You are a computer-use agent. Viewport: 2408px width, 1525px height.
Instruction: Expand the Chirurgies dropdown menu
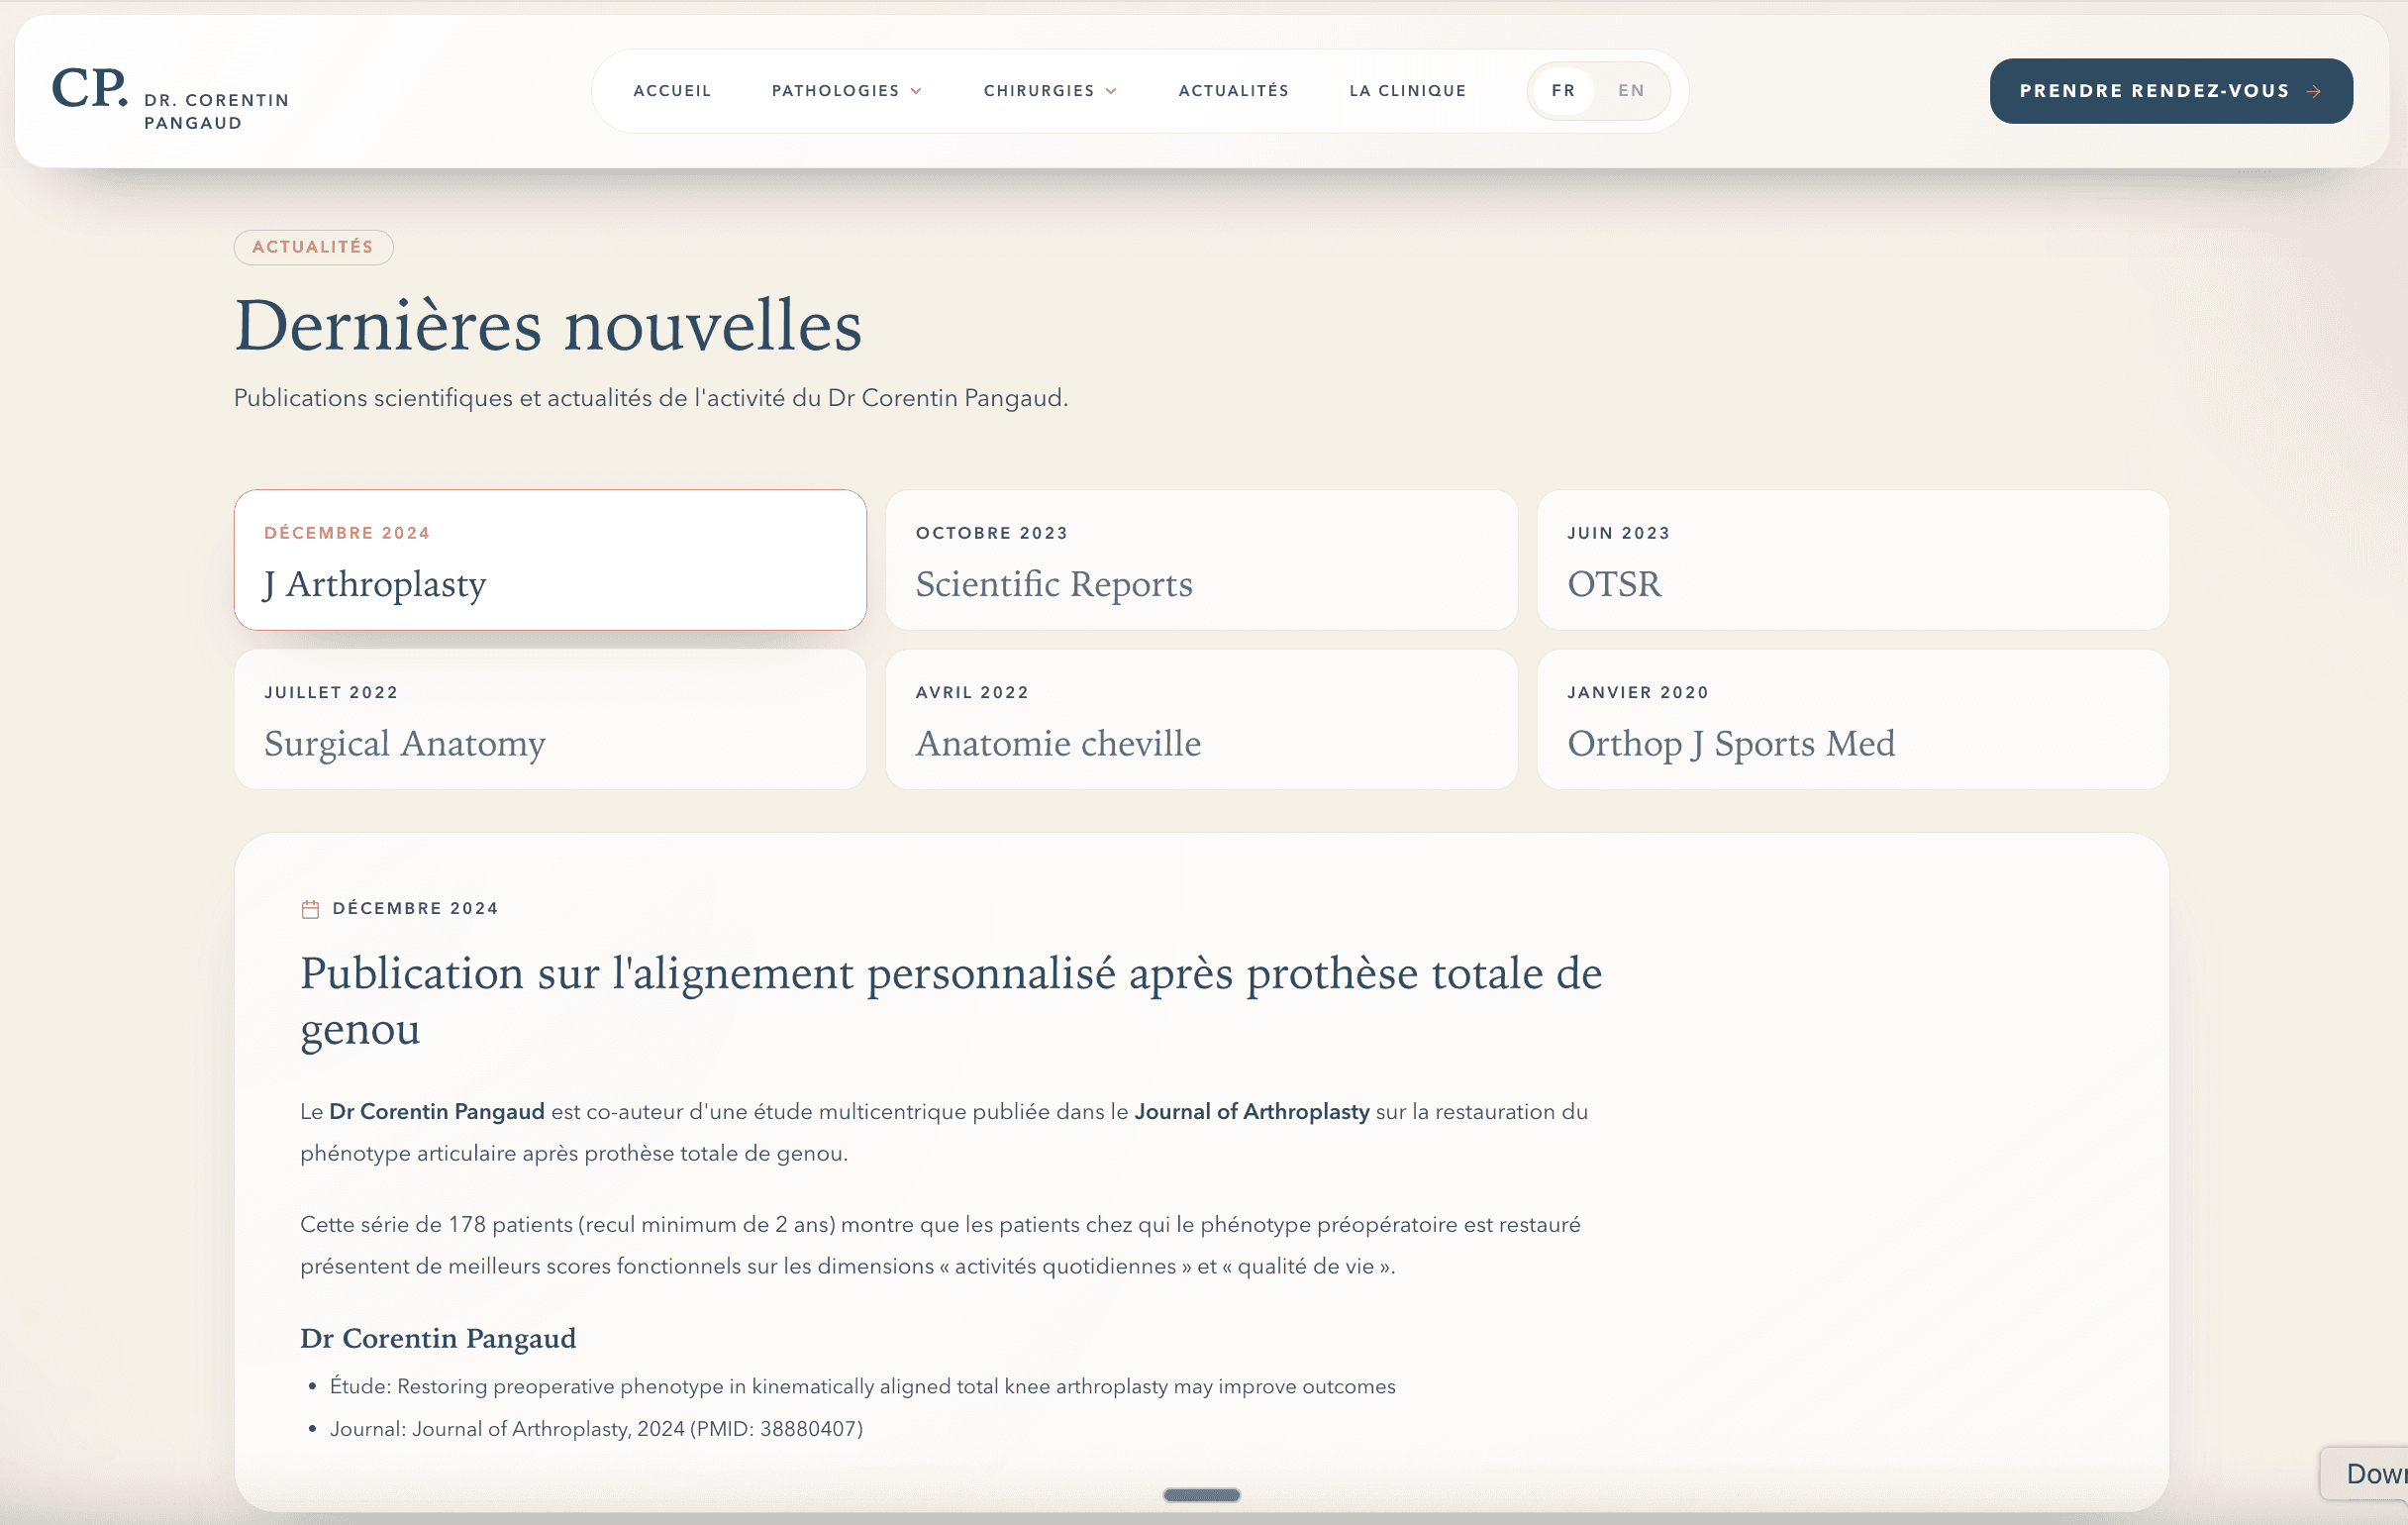pos(1050,90)
